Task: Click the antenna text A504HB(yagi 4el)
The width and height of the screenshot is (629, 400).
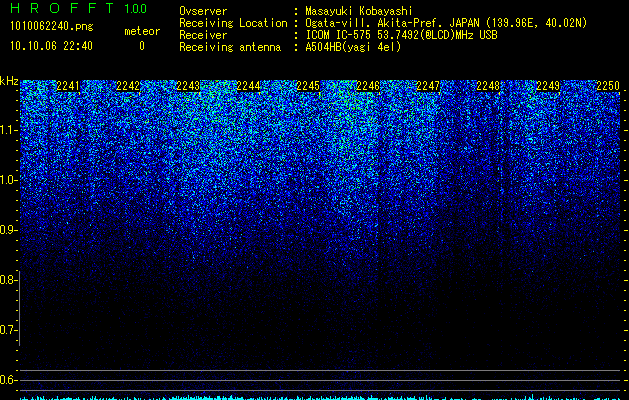Action: point(353,47)
